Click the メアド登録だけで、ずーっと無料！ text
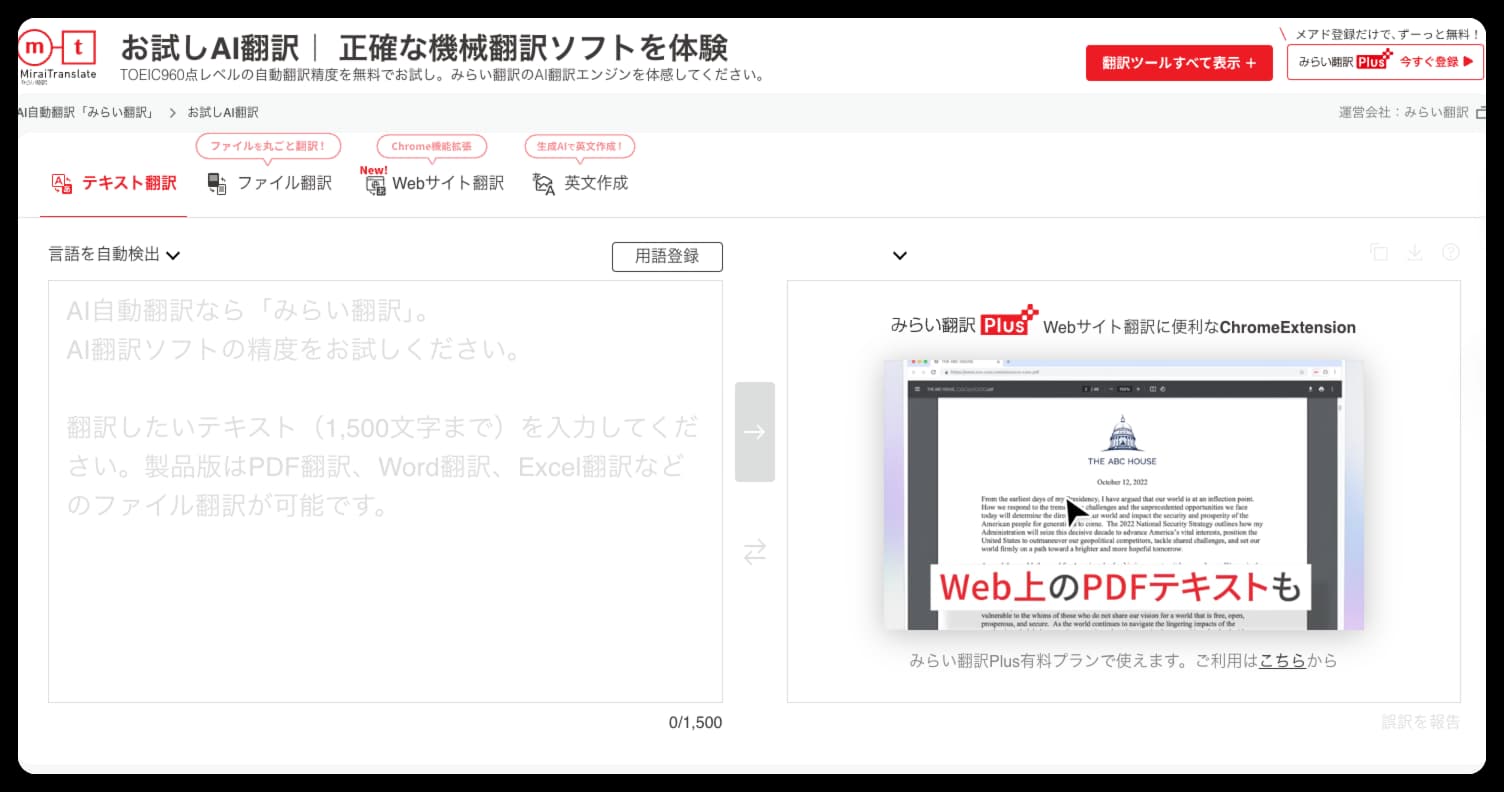 (1387, 33)
